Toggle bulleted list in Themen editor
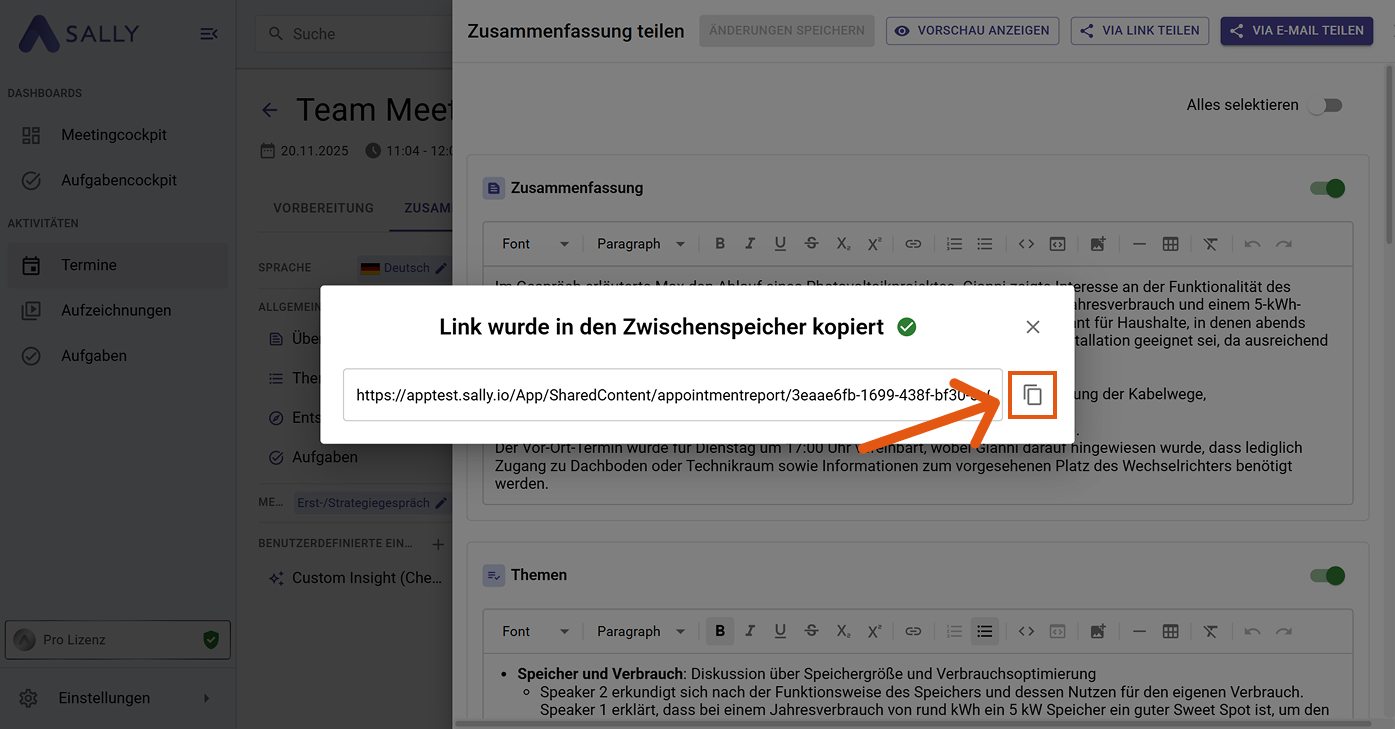Viewport: 1395px width, 729px height. (985, 631)
